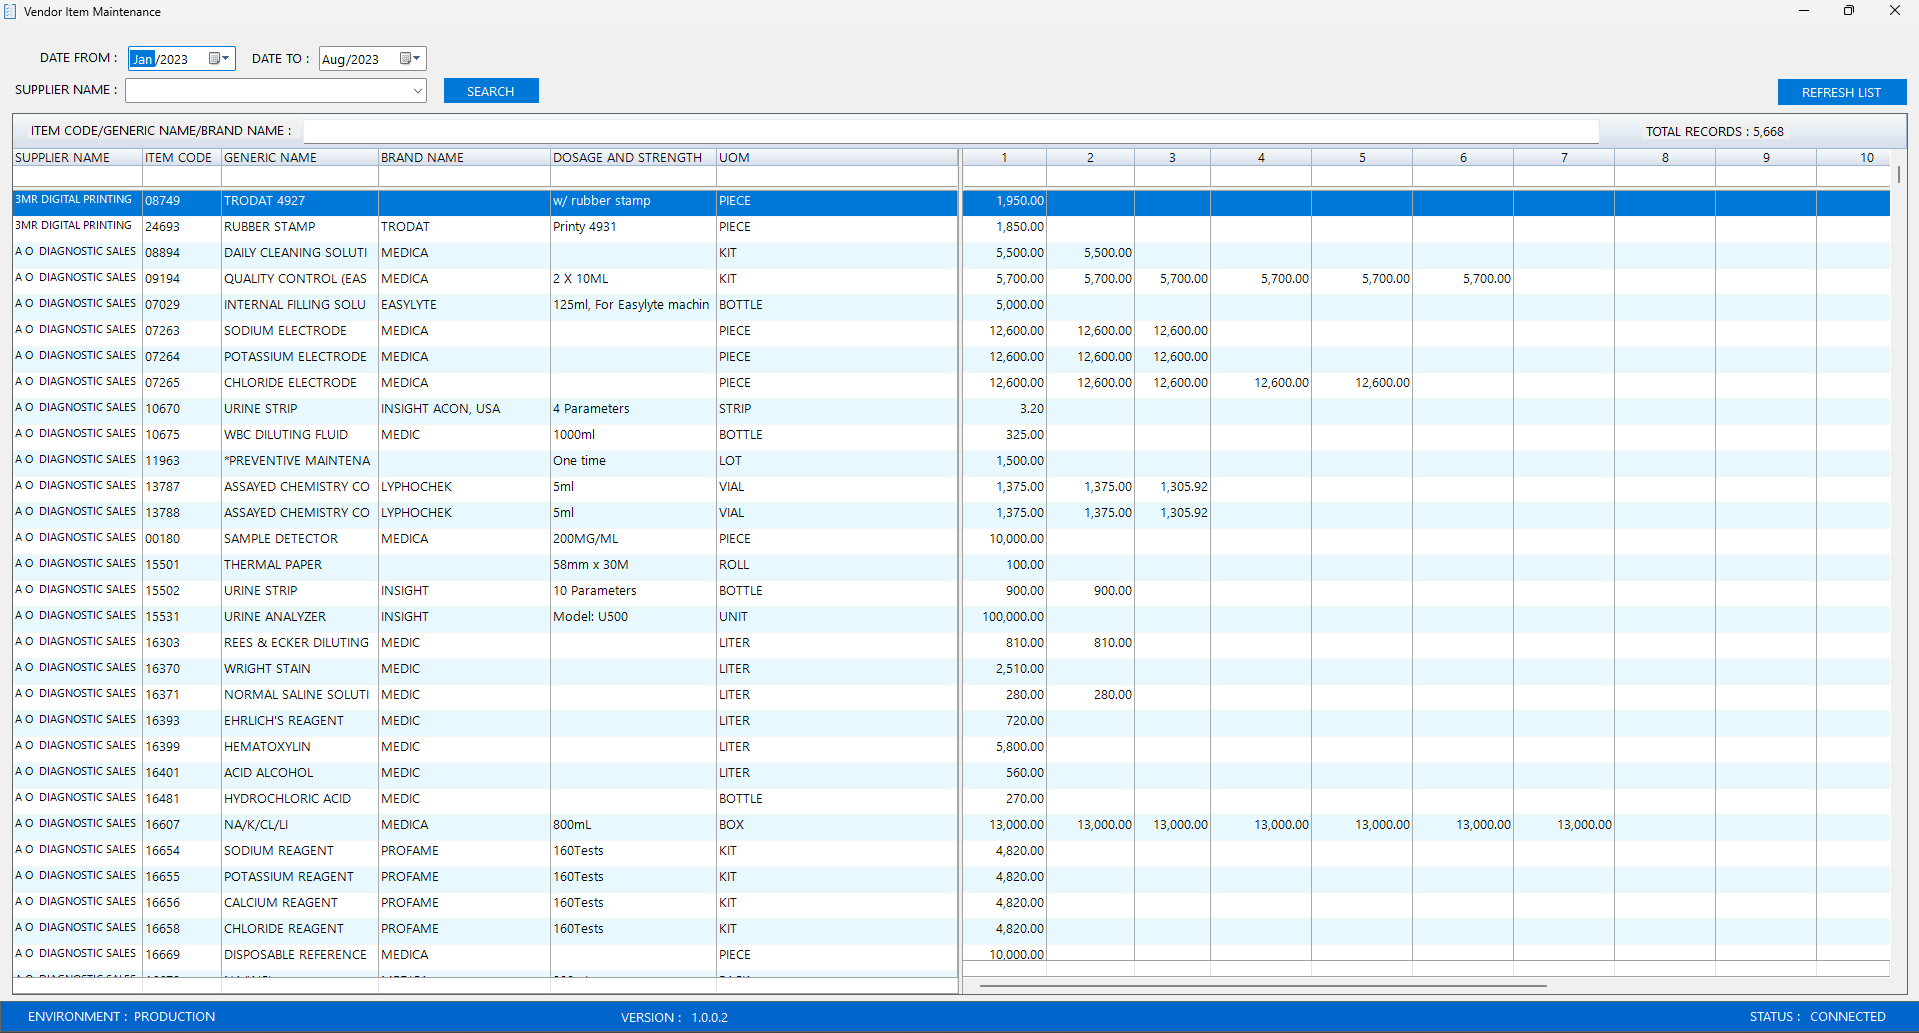Click the horizontal scrollbar of price grid
This screenshot has width=1919, height=1033.
[1262, 986]
